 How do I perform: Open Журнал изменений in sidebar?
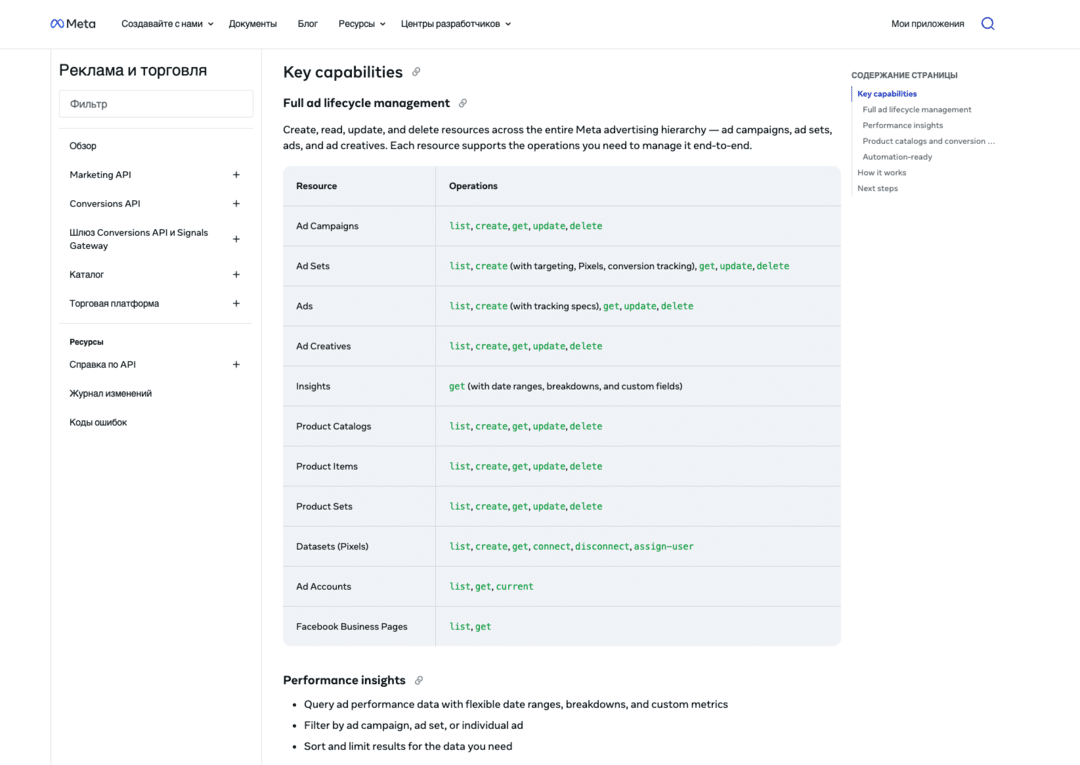click(110, 394)
